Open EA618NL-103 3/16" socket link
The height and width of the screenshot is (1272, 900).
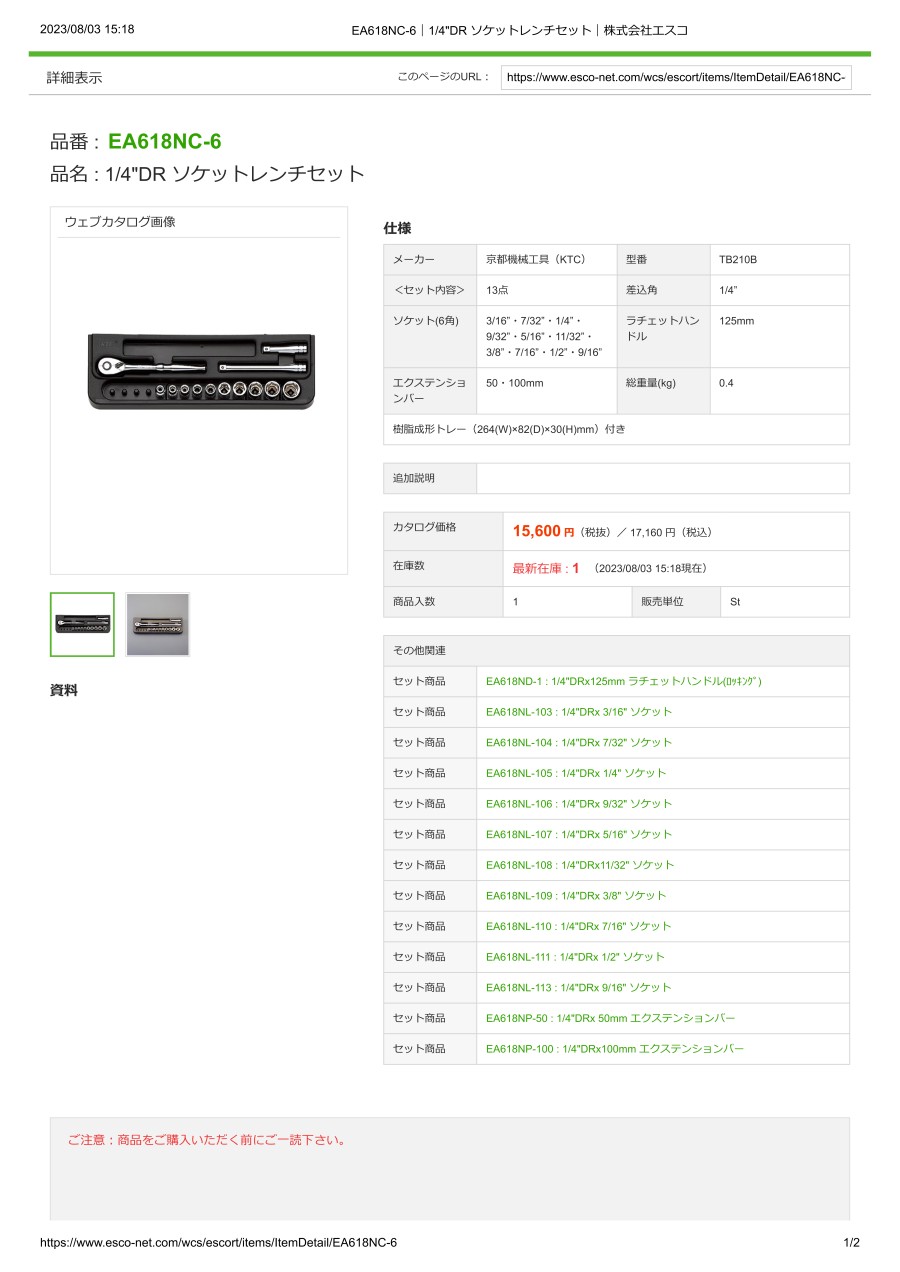pyautogui.click(x=578, y=712)
